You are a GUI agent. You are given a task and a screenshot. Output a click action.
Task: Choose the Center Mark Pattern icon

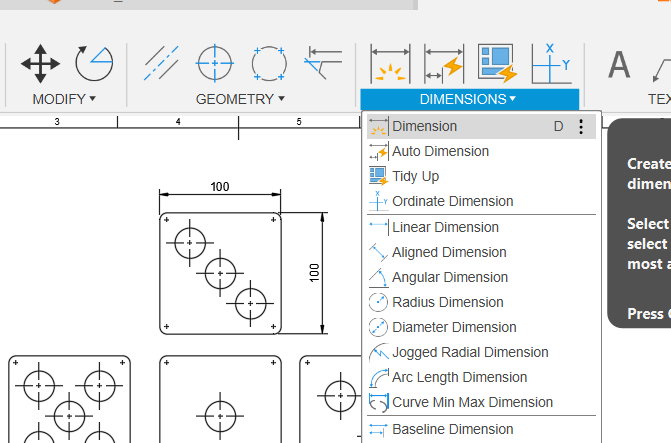tap(268, 63)
